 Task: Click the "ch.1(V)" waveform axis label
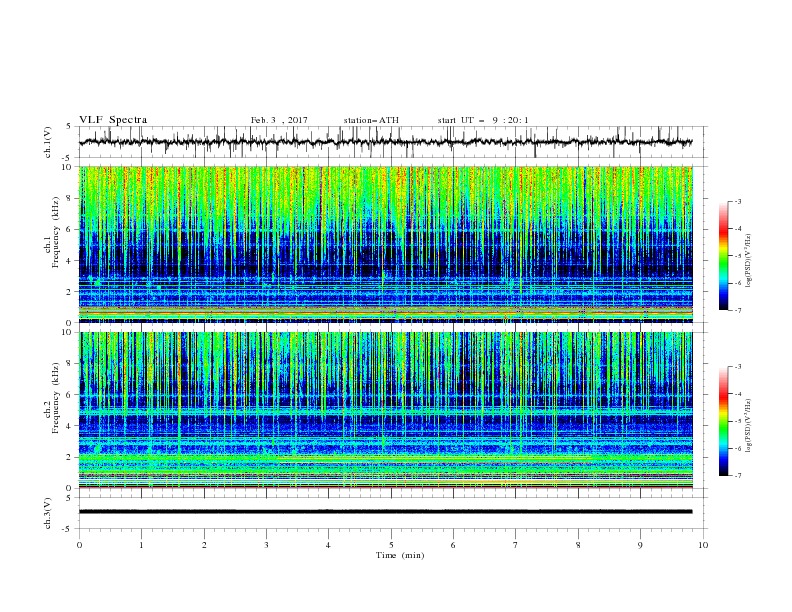(x=48, y=142)
